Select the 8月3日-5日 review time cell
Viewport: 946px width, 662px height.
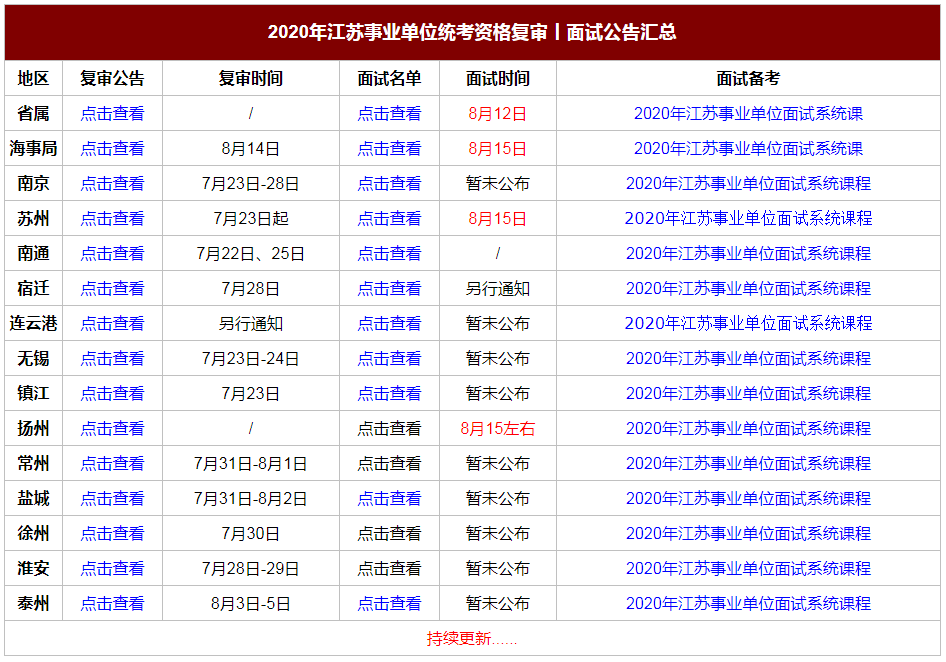250,603
